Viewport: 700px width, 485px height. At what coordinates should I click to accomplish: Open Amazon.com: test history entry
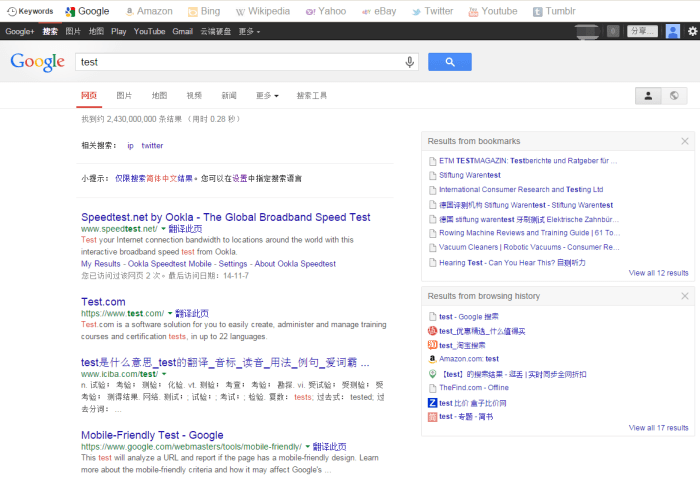pos(469,359)
